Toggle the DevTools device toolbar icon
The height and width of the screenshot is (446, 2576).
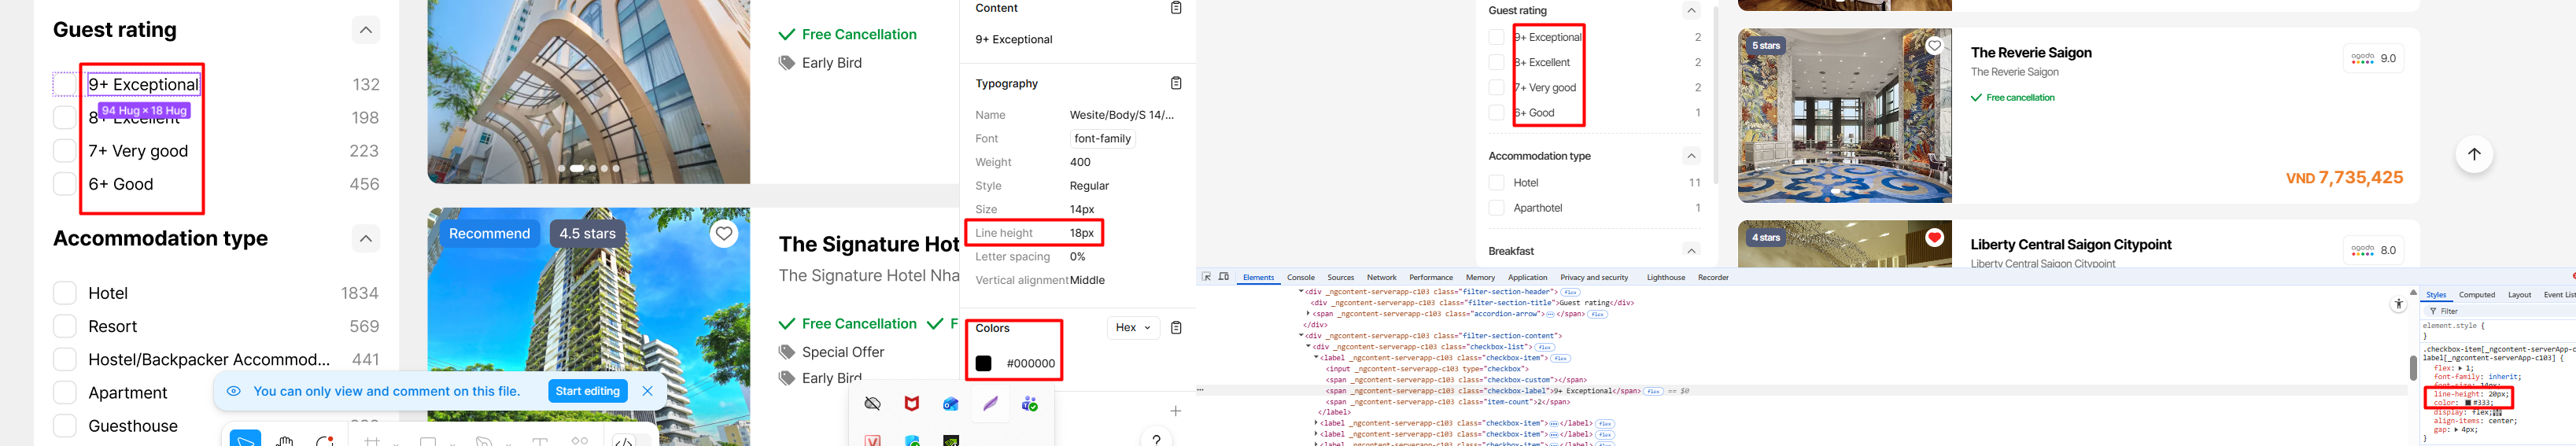point(1223,277)
